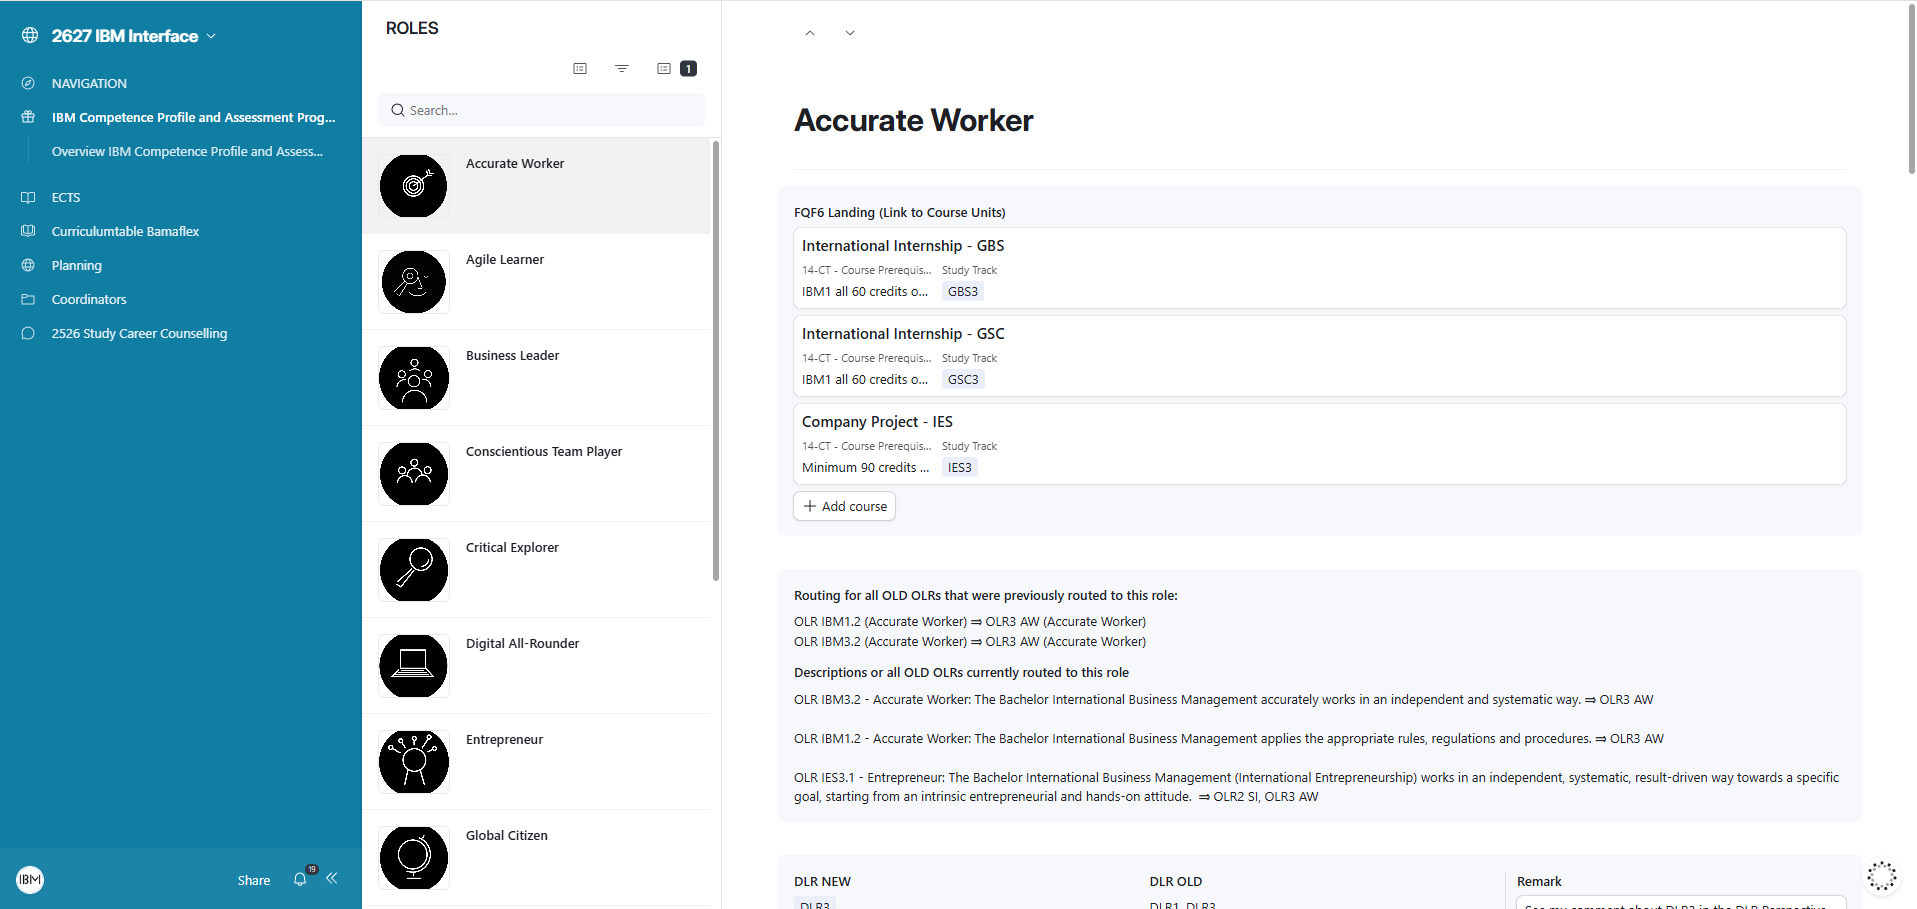Open International Internship - GSC course card
1917x909 pixels.
point(1320,356)
